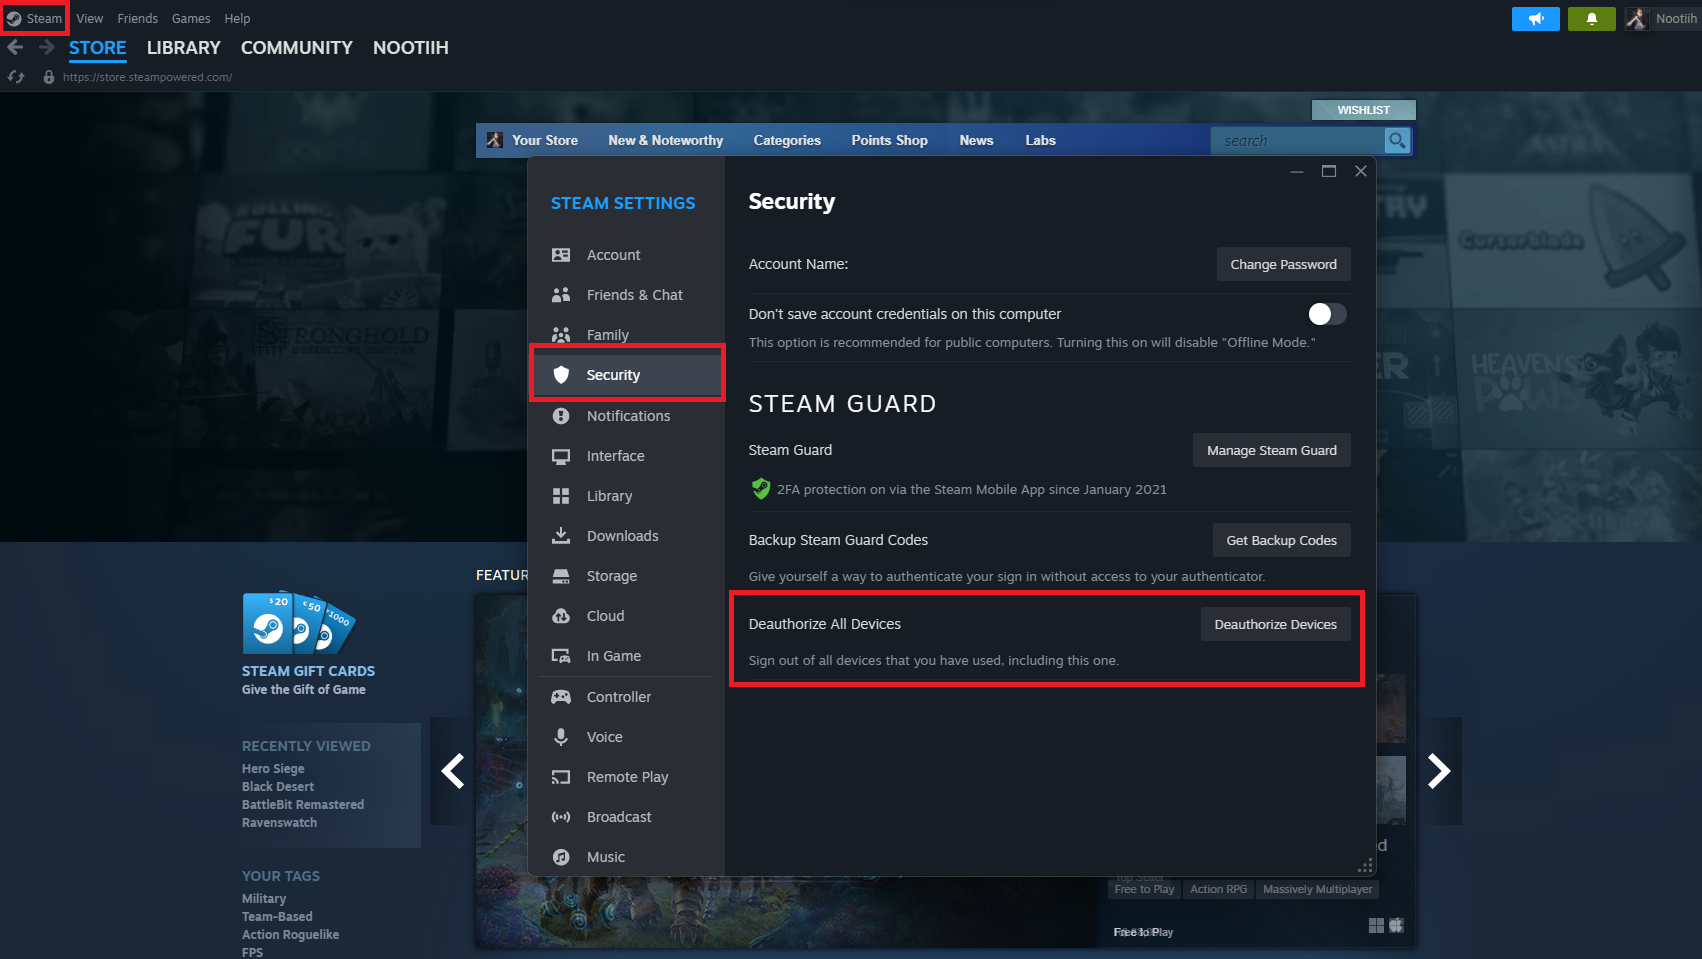
Task: Go back with the navigation arrow
Action: tap(15, 47)
